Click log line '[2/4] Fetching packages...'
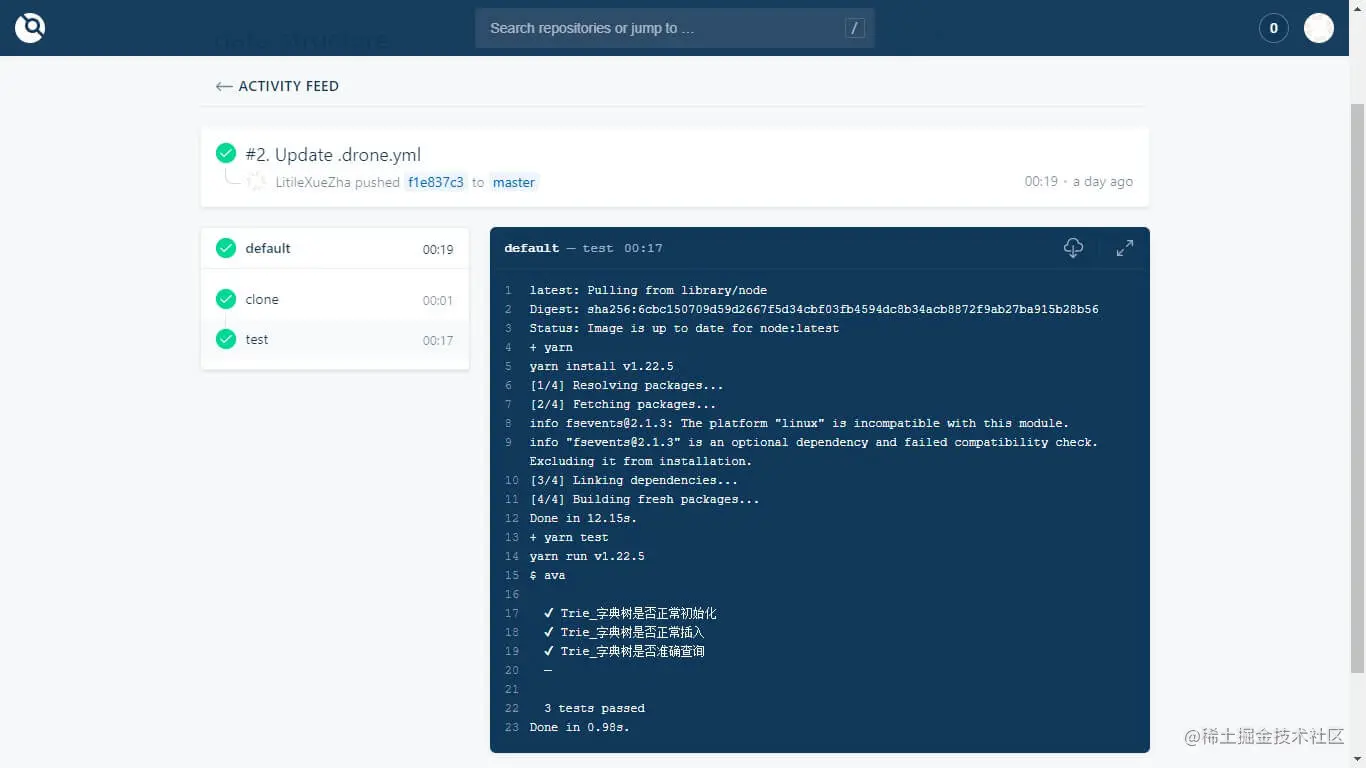The image size is (1366, 768). (623, 405)
